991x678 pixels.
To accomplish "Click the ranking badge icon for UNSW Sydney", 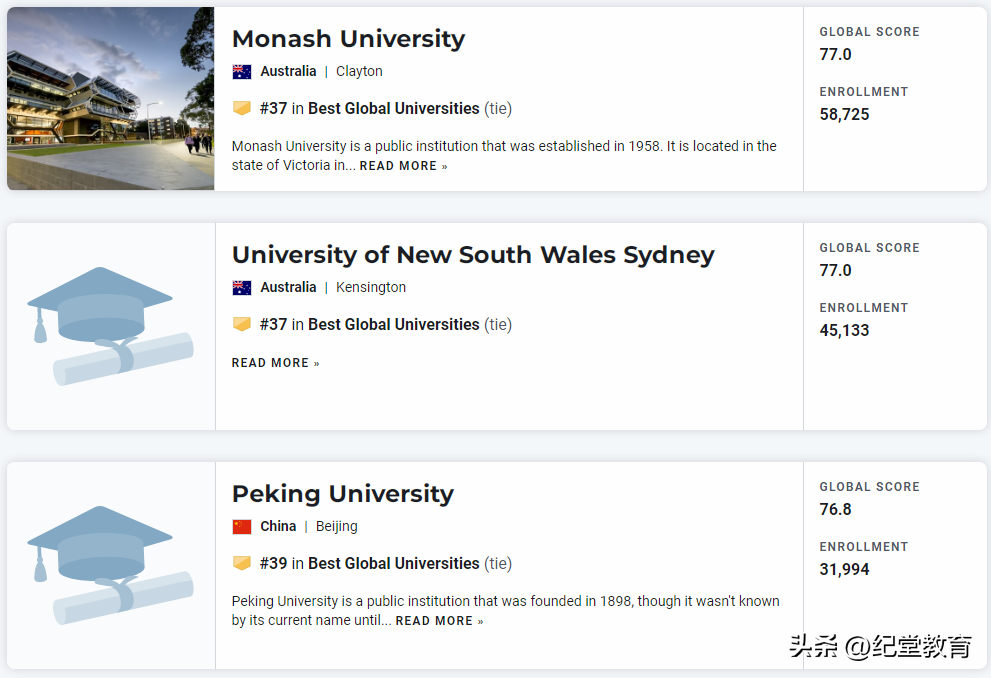I will 242,324.
